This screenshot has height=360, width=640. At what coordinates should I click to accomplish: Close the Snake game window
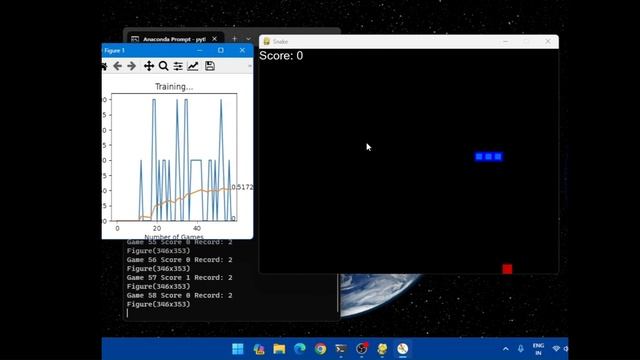[x=548, y=41]
